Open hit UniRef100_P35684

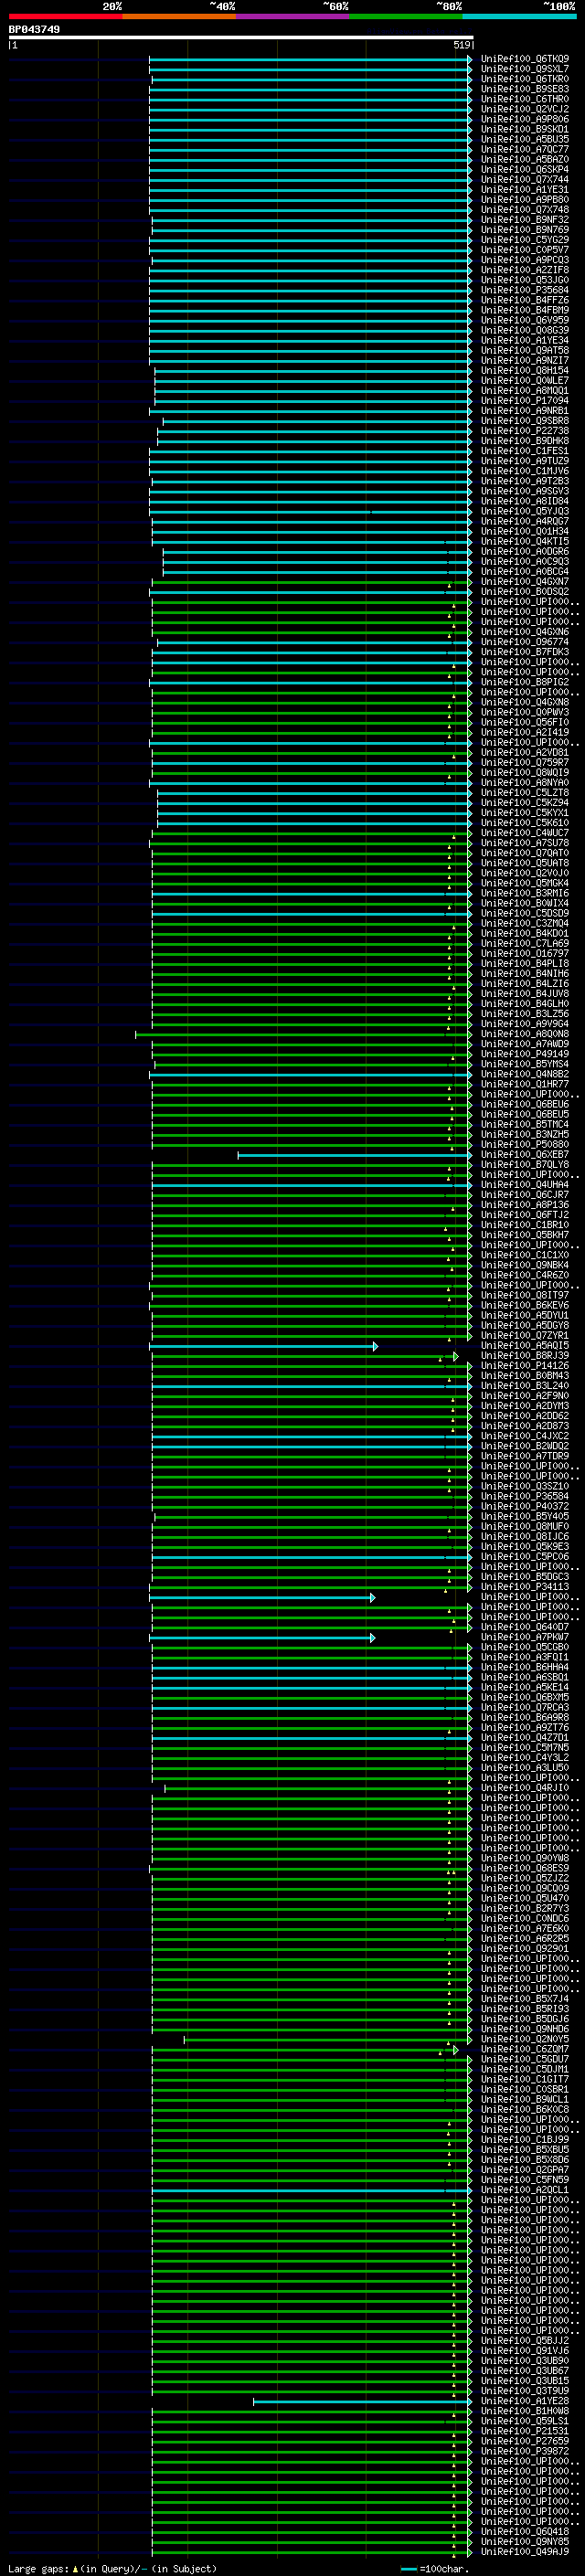(525, 290)
